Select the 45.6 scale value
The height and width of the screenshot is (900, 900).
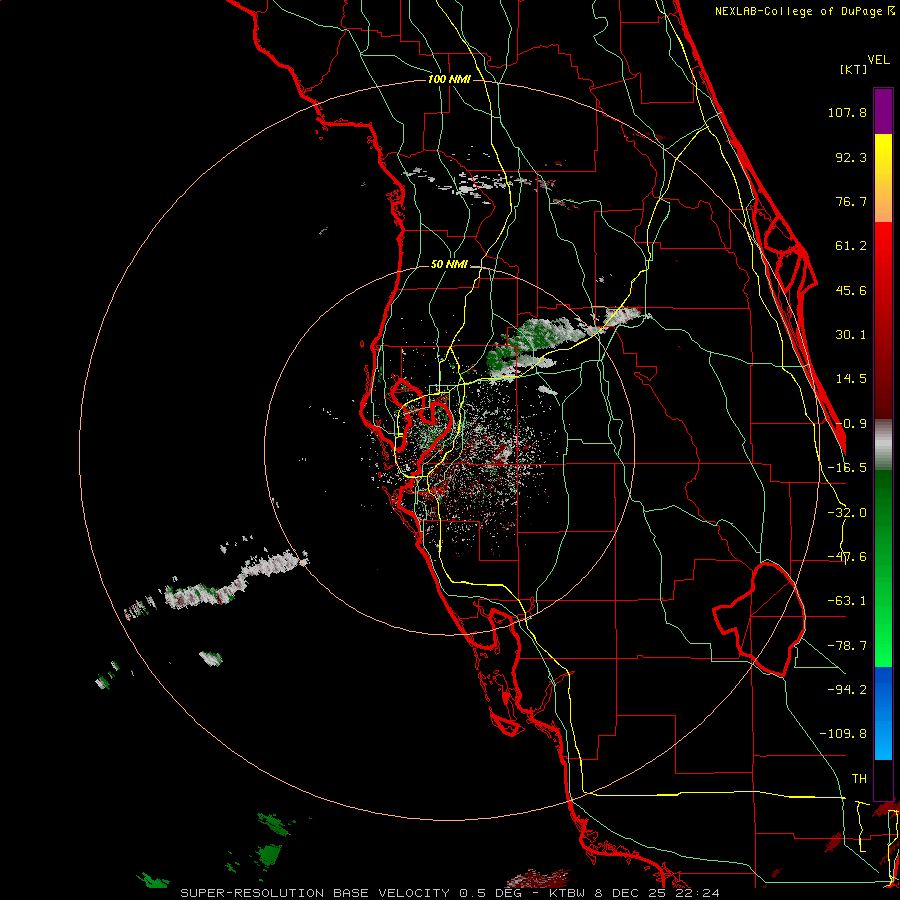click(x=851, y=290)
